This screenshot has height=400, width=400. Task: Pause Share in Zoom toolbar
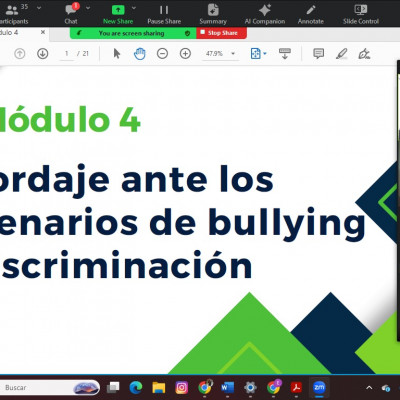point(164,14)
